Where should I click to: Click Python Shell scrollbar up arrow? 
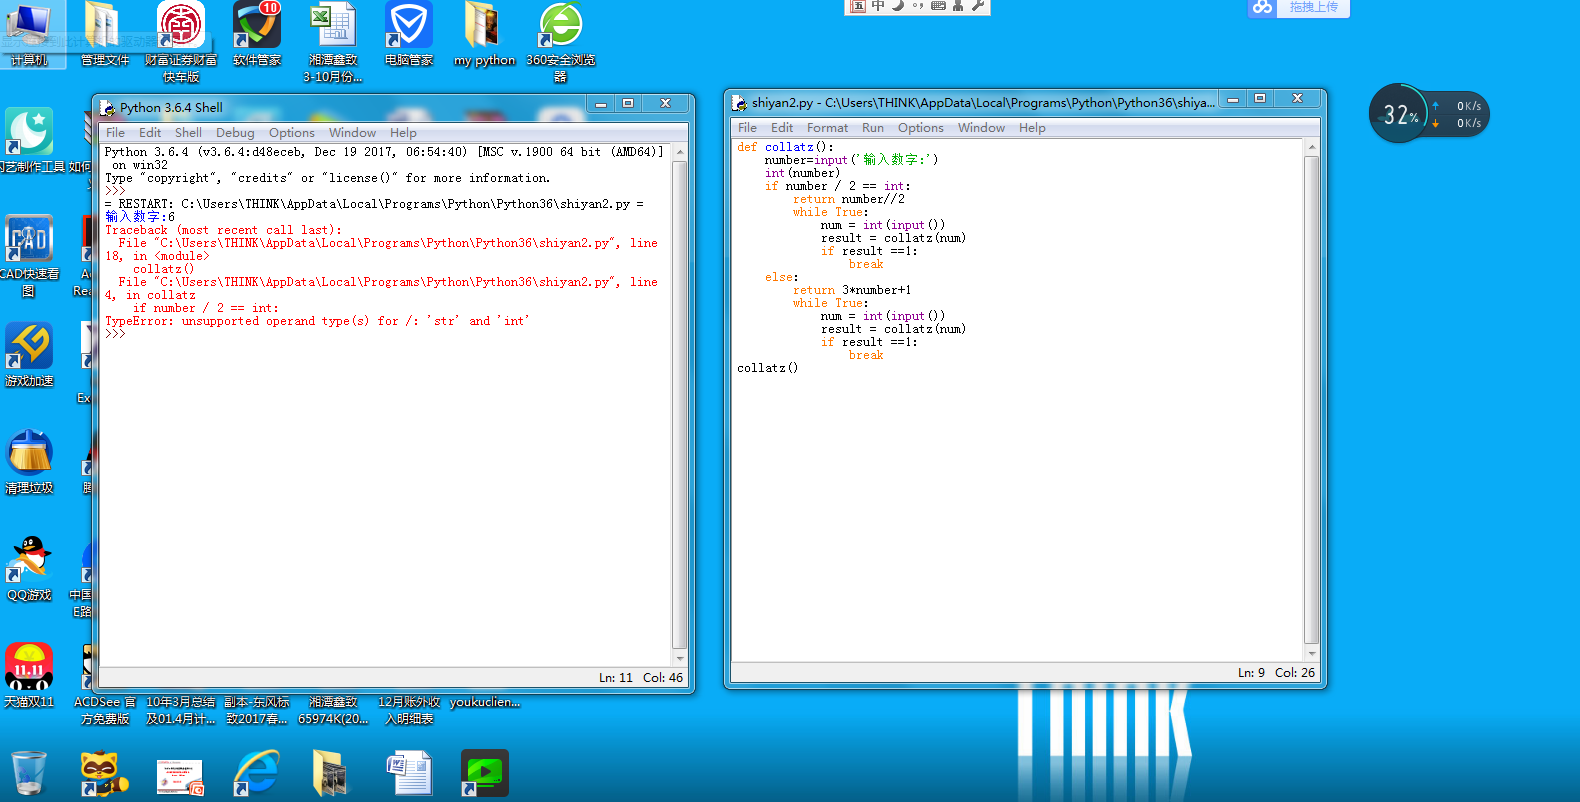[680, 152]
